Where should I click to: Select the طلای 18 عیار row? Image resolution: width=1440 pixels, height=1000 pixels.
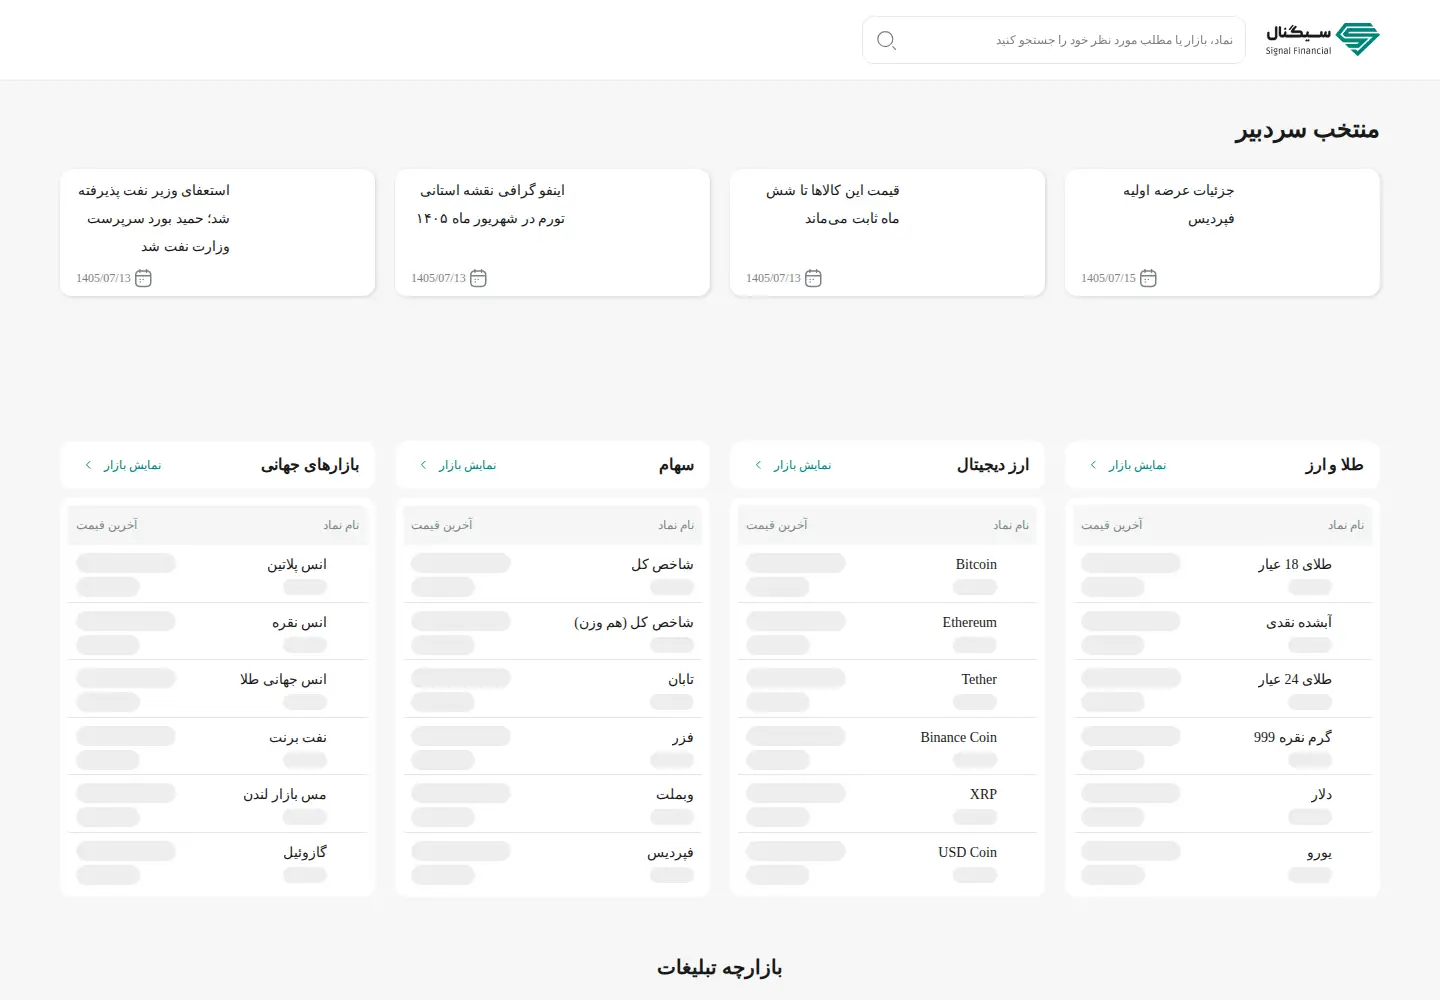click(x=1222, y=574)
